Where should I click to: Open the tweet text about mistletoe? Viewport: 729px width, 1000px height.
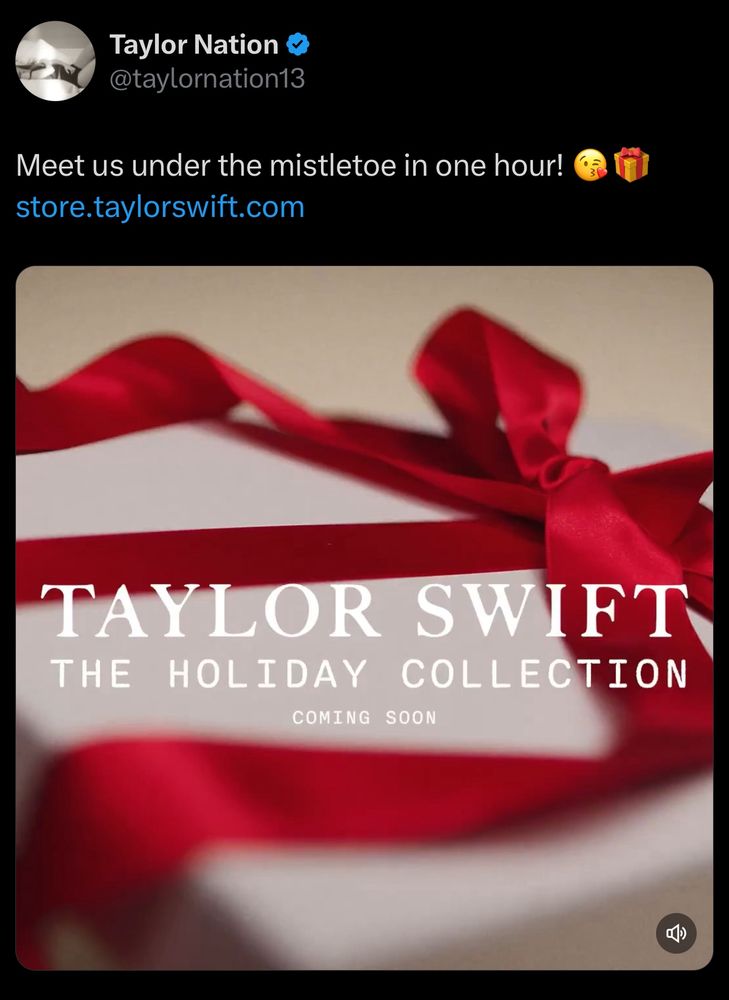click(290, 166)
